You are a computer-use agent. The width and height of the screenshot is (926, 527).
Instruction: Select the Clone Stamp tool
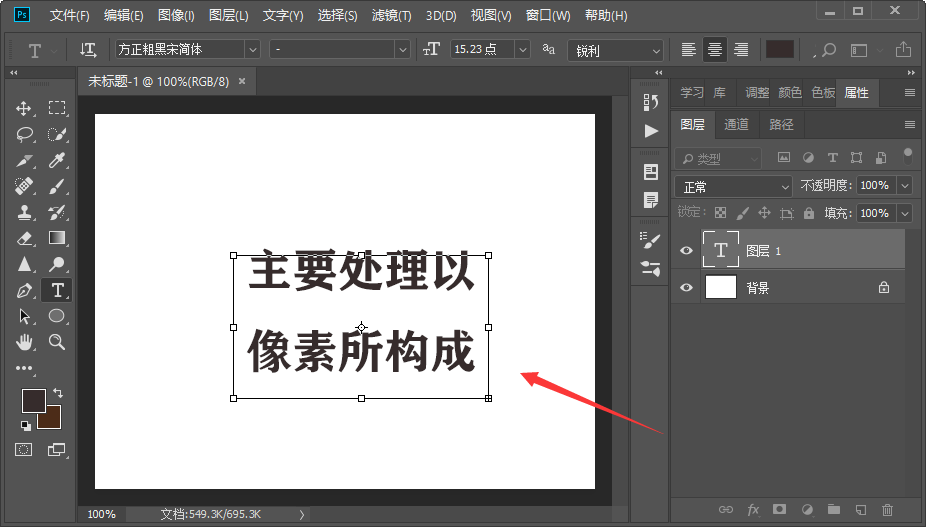click(24, 212)
